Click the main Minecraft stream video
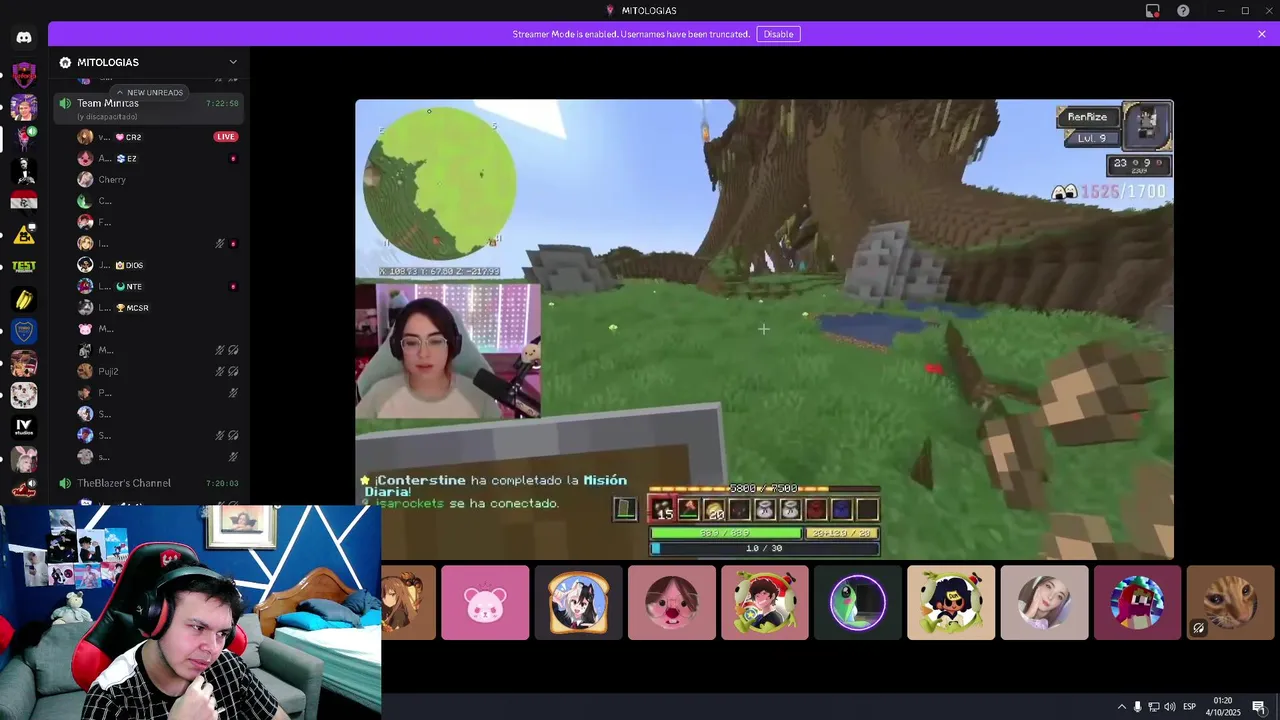Viewport: 1280px width, 720px height. click(764, 329)
